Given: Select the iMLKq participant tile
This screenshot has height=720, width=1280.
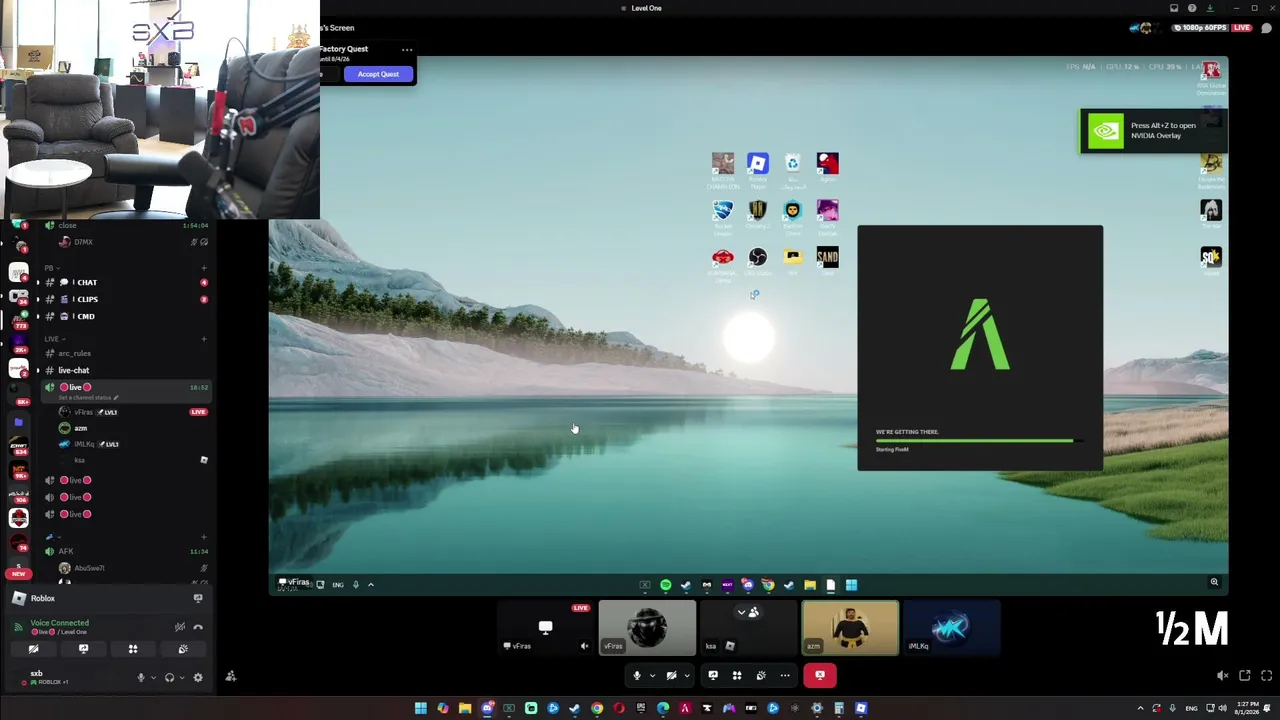Looking at the screenshot, I should [x=951, y=628].
